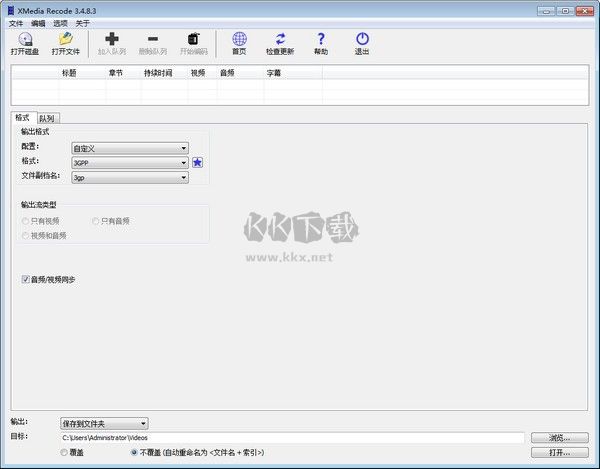This screenshot has height=469, width=600.
Task: Switch to the Format (格式) tab
Action: (23, 117)
